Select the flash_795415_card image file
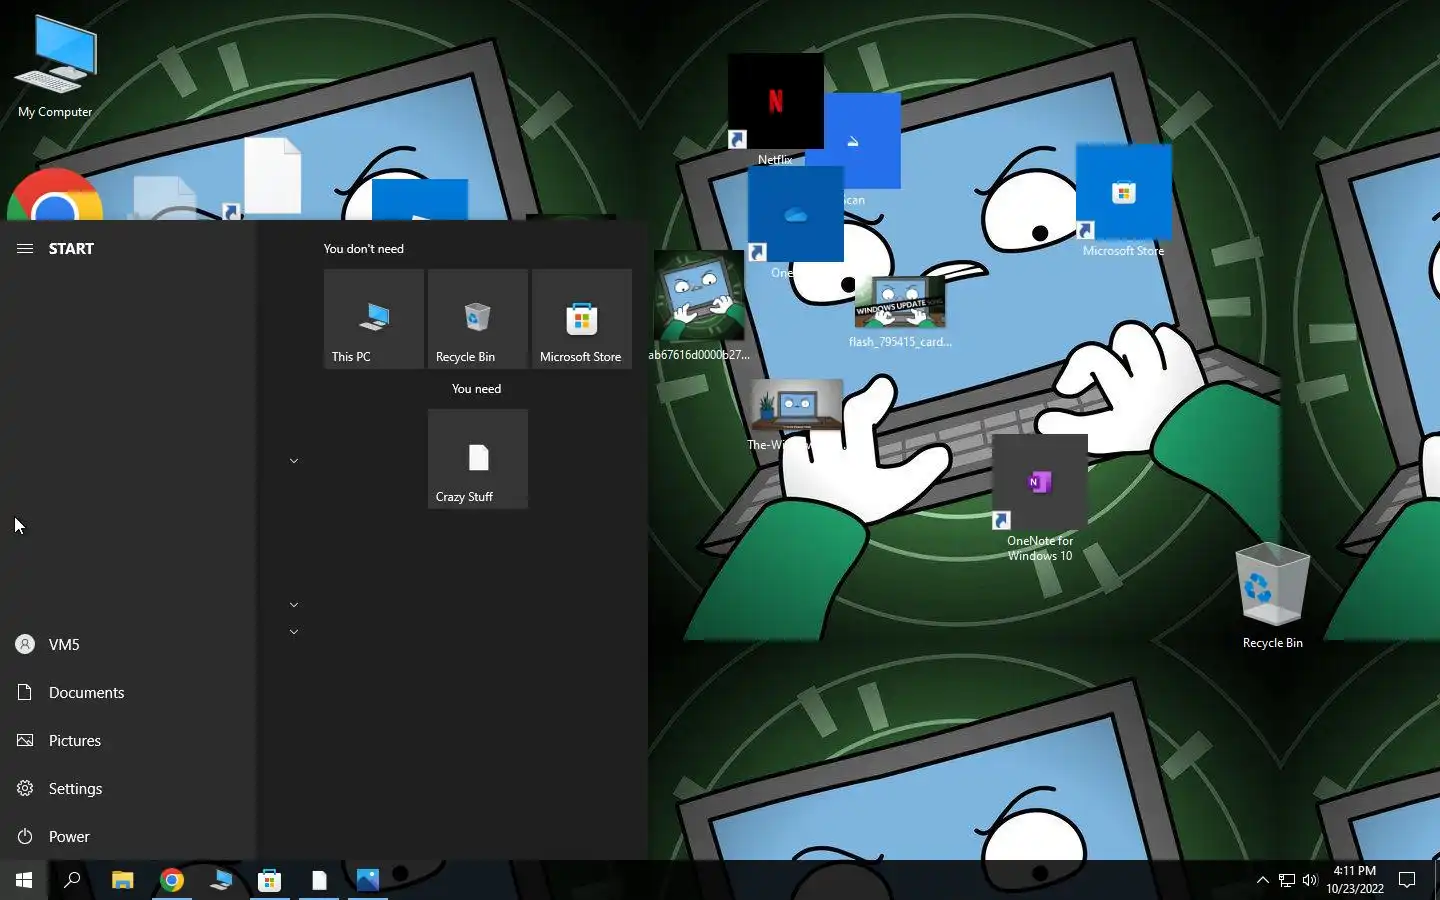Viewport: 1440px width, 900px height. (900, 311)
